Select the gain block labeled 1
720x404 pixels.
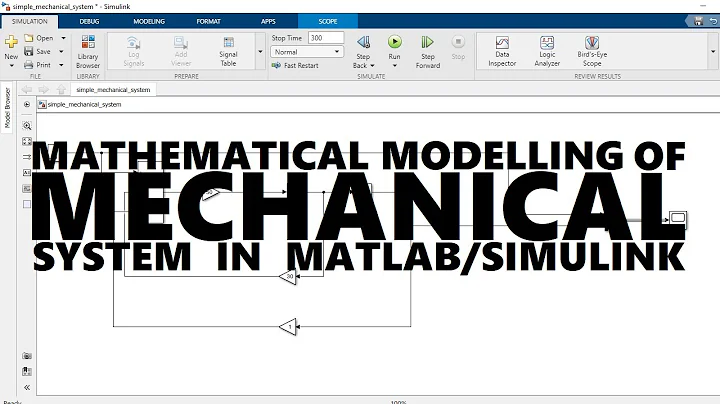point(288,326)
